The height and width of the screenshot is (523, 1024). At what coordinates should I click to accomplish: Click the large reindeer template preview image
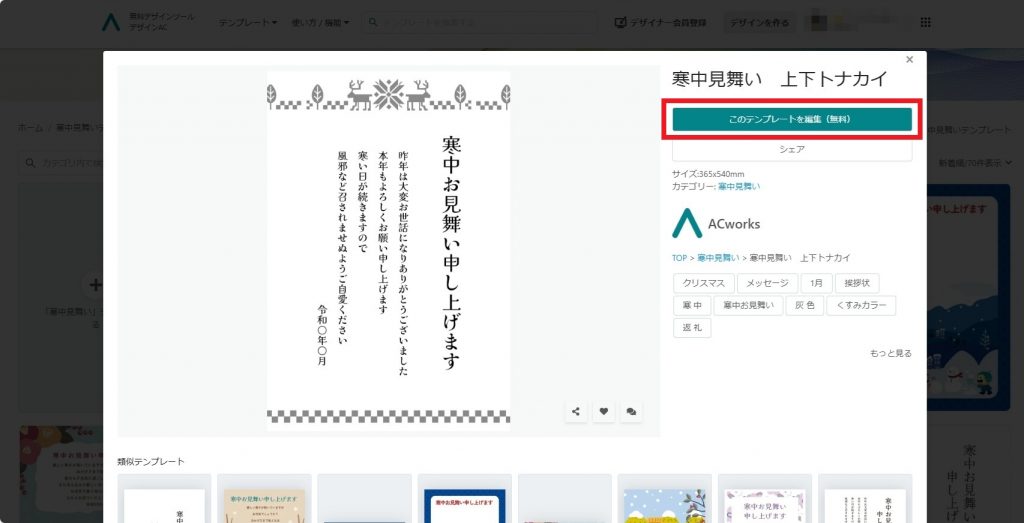(x=389, y=251)
